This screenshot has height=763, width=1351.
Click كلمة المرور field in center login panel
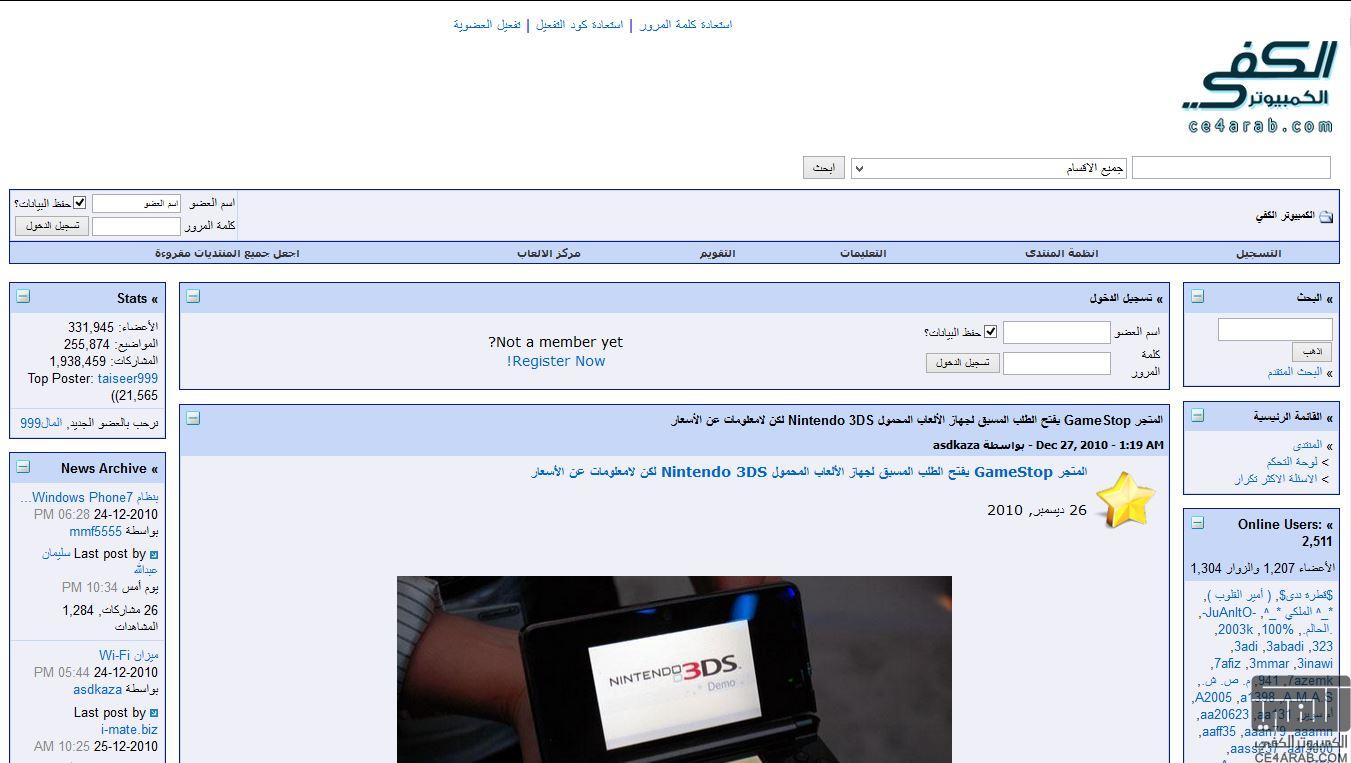click(1056, 363)
